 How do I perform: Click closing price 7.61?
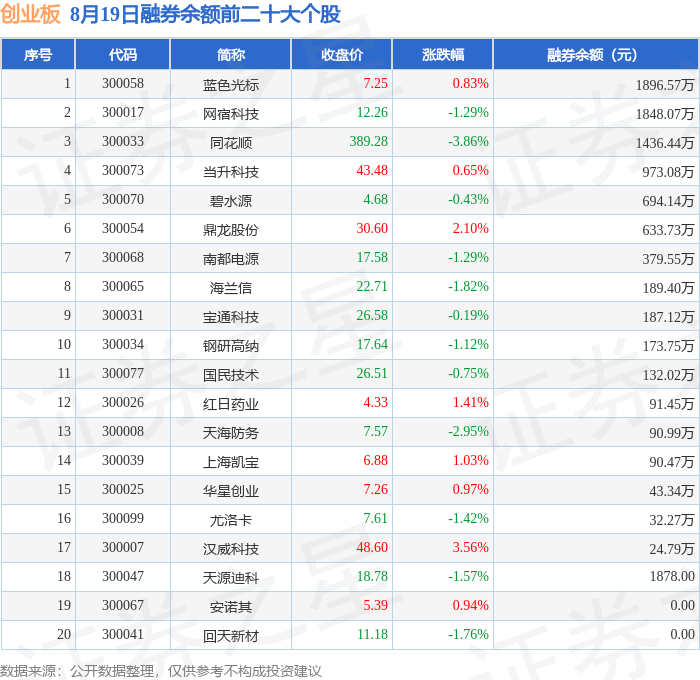375,519
